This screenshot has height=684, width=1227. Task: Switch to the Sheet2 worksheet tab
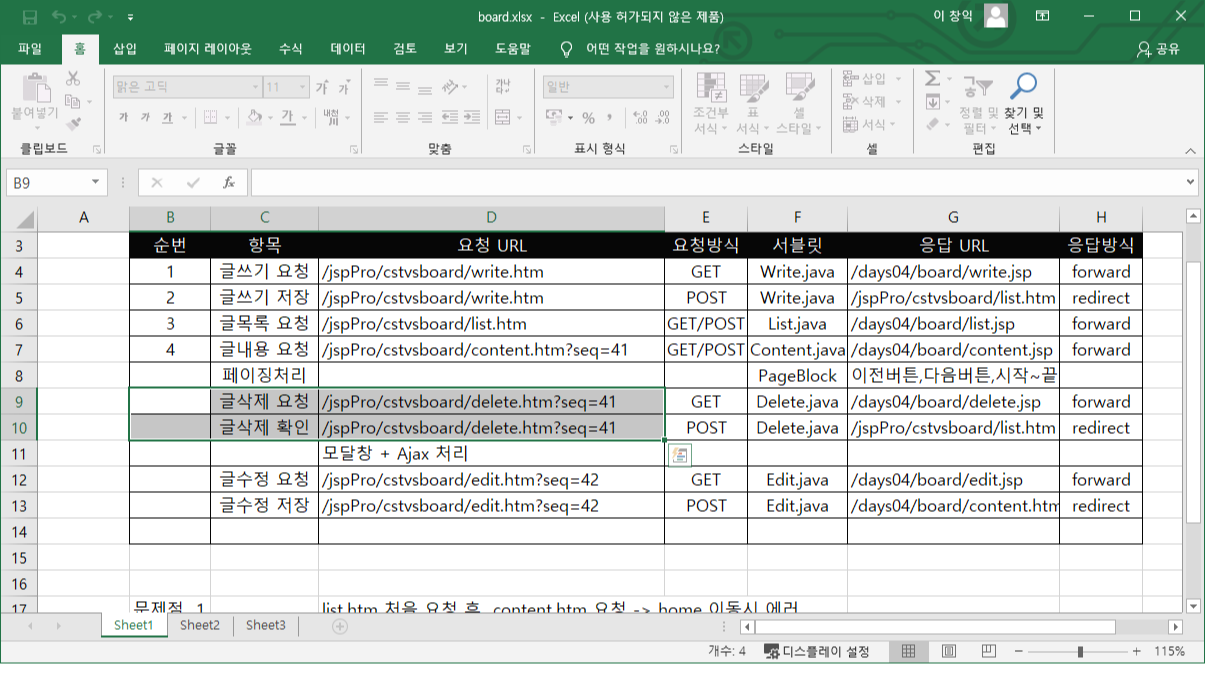200,625
